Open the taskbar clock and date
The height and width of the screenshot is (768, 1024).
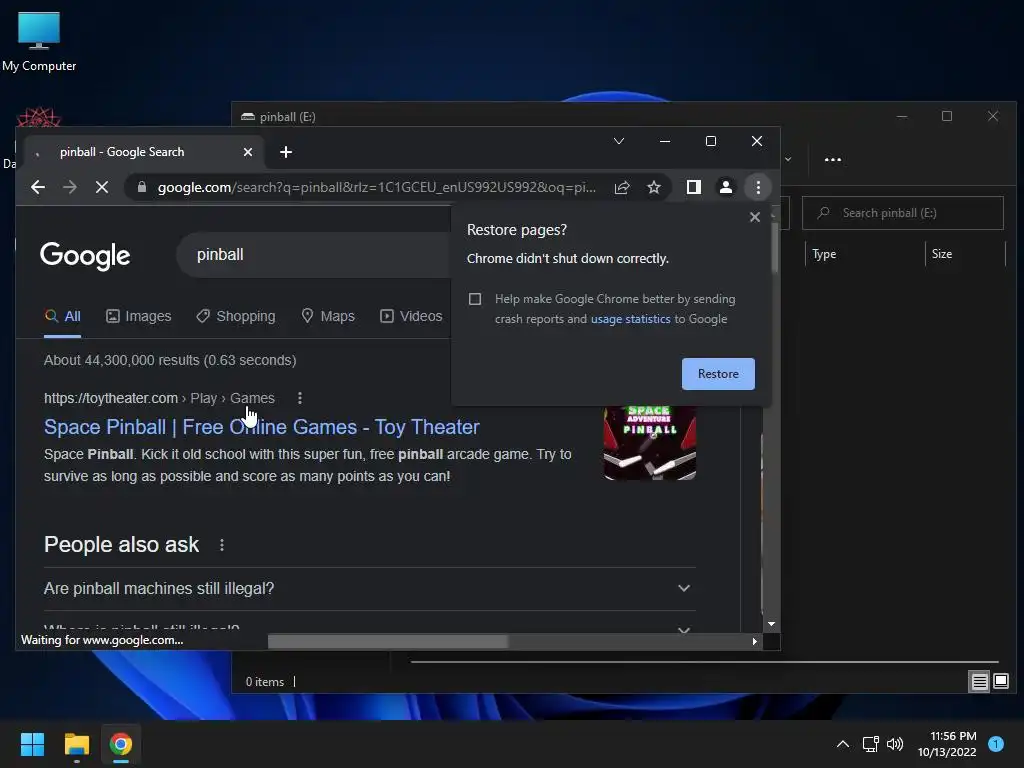point(947,744)
